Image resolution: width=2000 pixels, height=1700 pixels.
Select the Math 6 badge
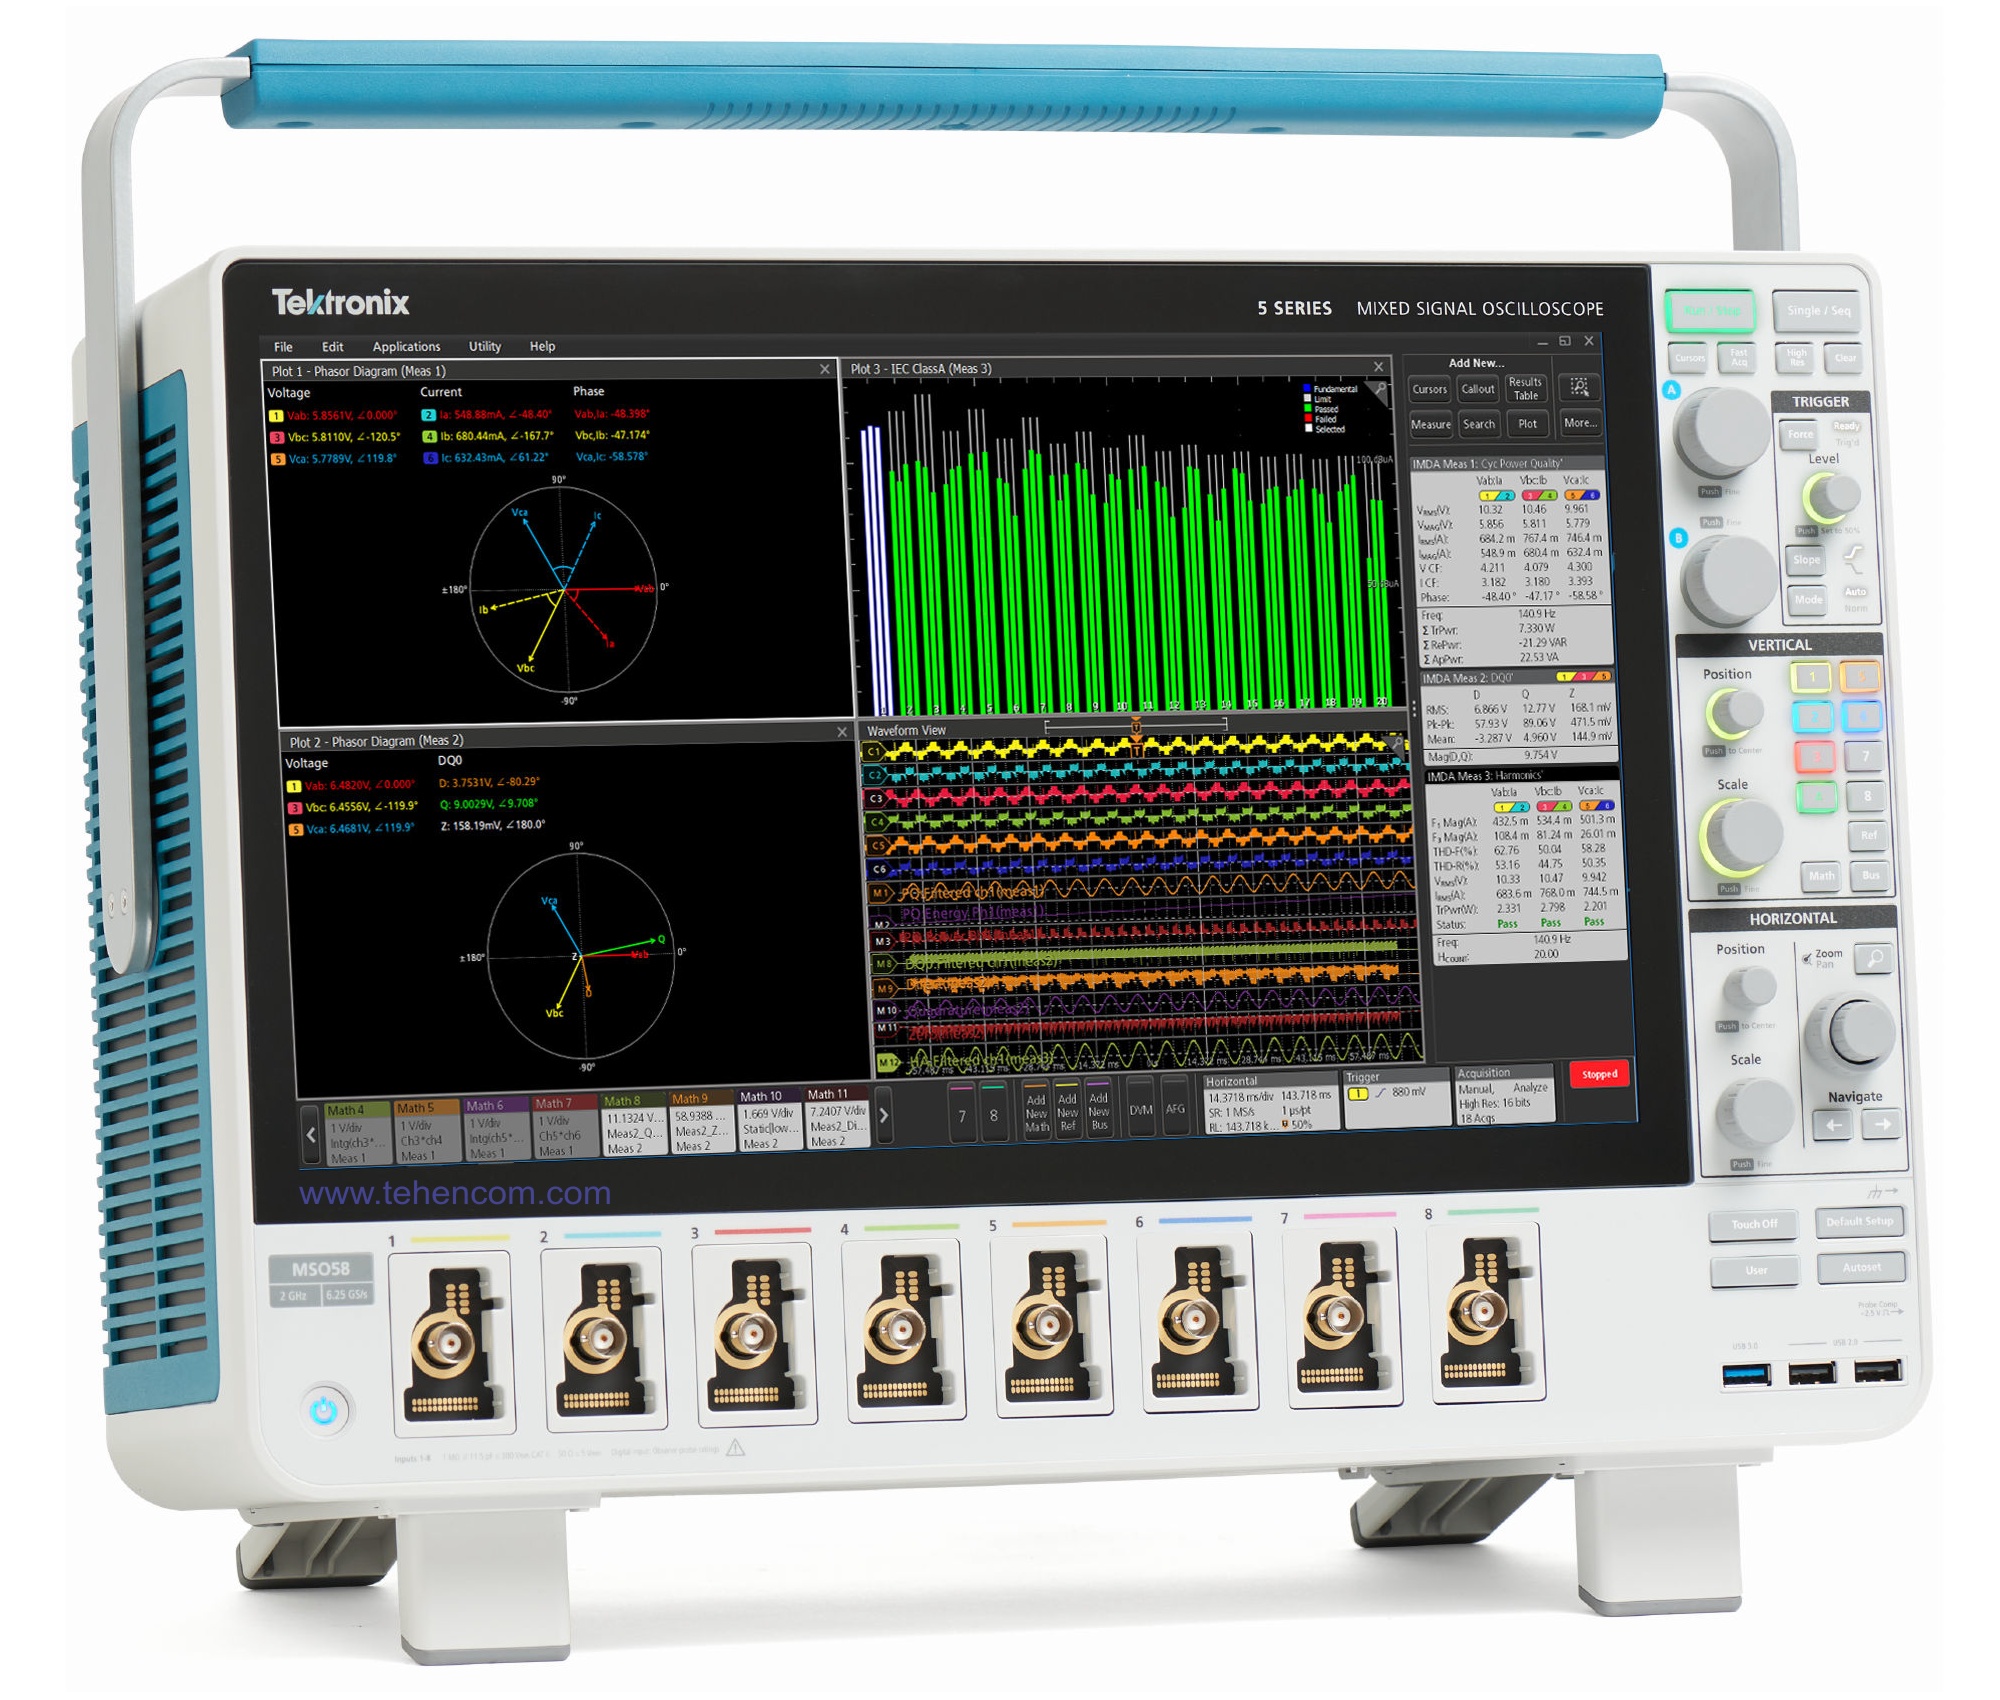tap(496, 1129)
